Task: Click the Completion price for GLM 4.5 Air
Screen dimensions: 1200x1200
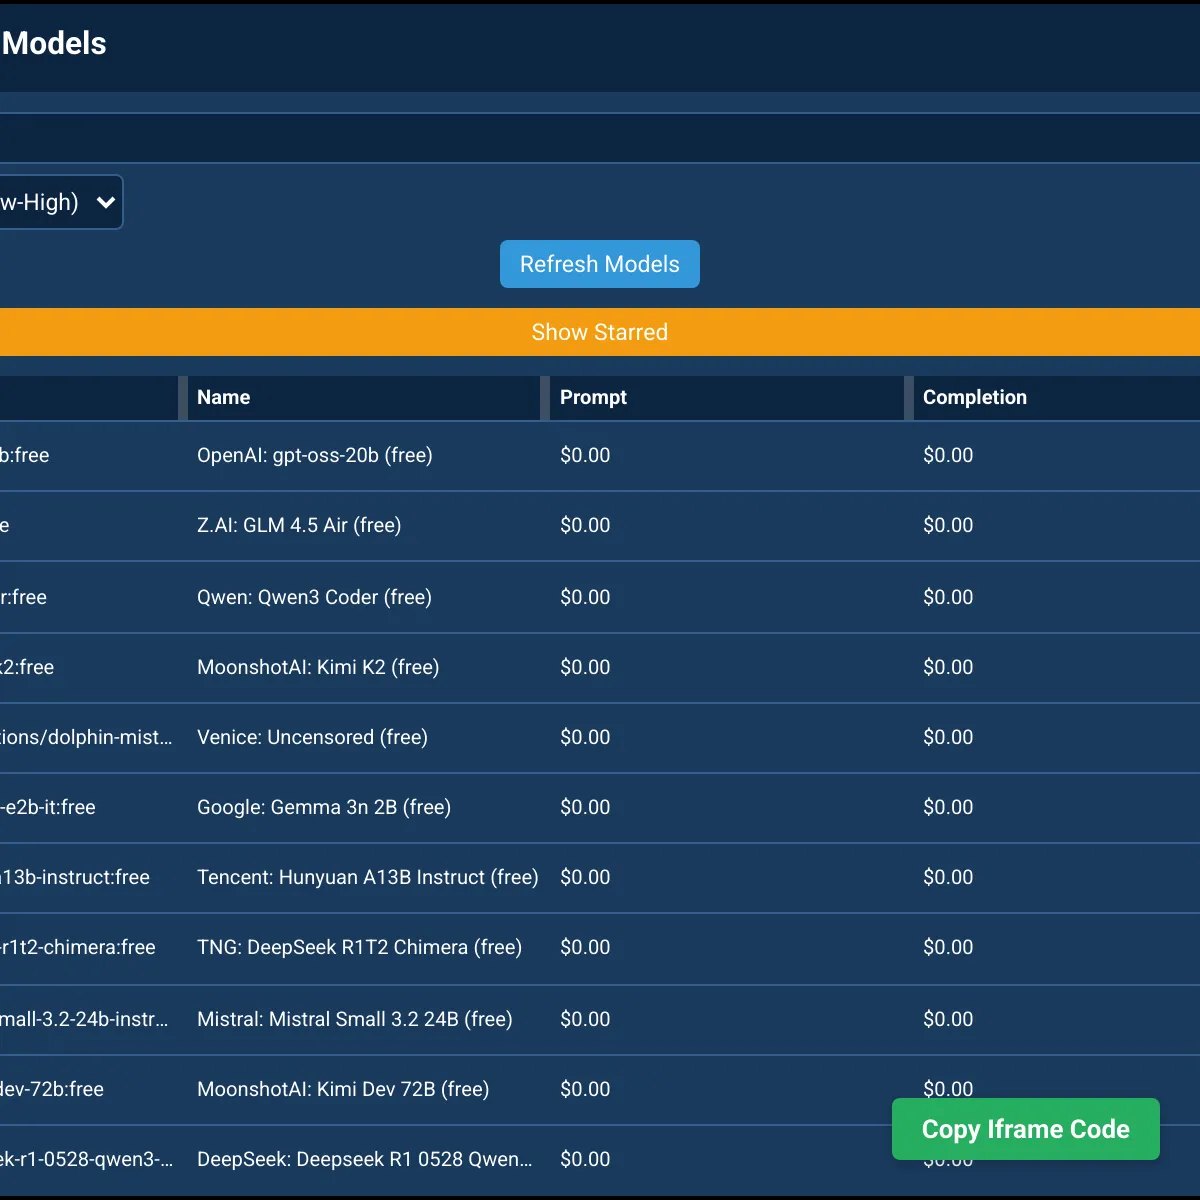Action: (x=948, y=525)
